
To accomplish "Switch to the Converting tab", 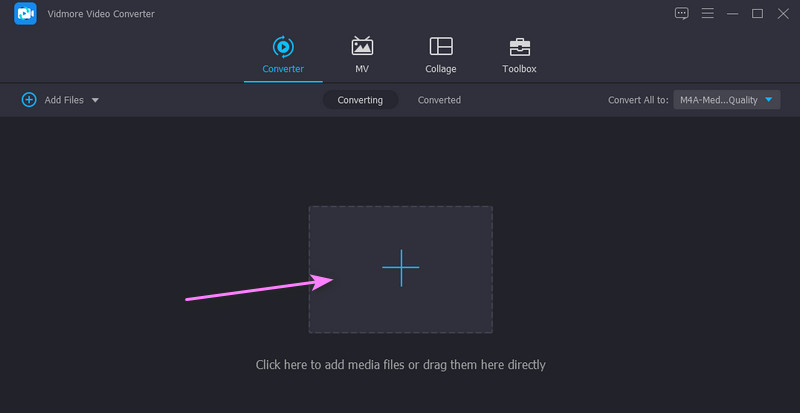I will (360, 100).
